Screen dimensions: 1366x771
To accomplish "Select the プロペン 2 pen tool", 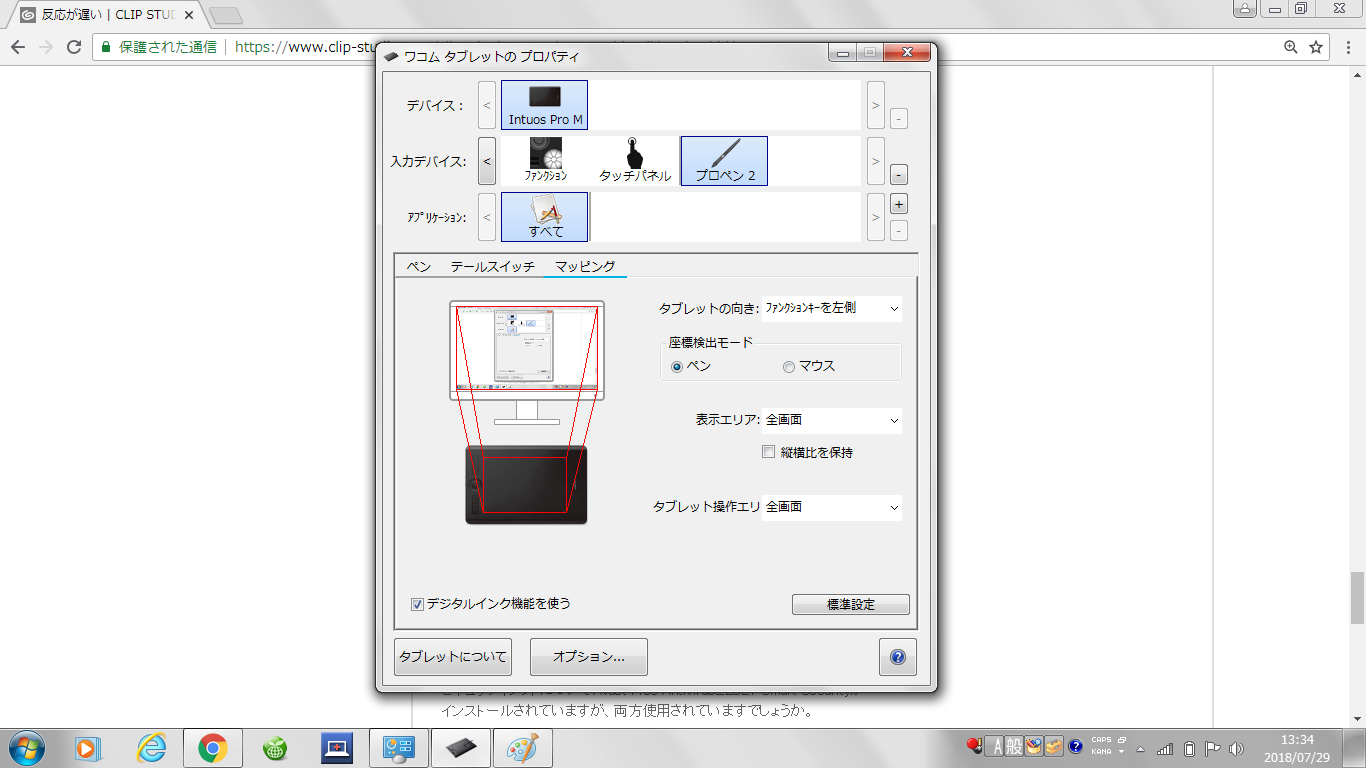I will click(724, 160).
